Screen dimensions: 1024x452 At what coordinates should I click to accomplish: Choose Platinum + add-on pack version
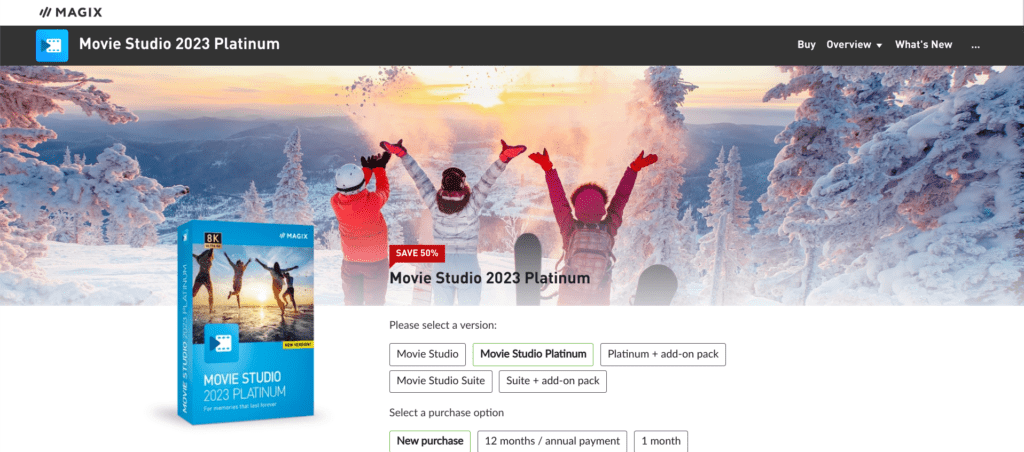pos(663,355)
